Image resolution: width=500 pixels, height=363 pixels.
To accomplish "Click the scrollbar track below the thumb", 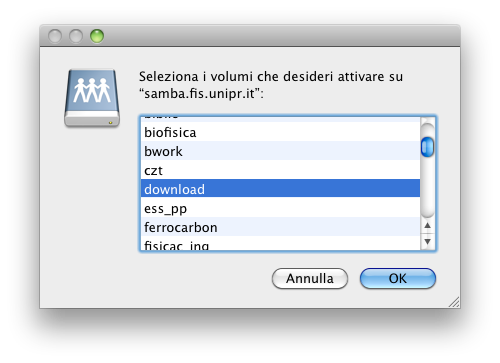I will [x=428, y=187].
